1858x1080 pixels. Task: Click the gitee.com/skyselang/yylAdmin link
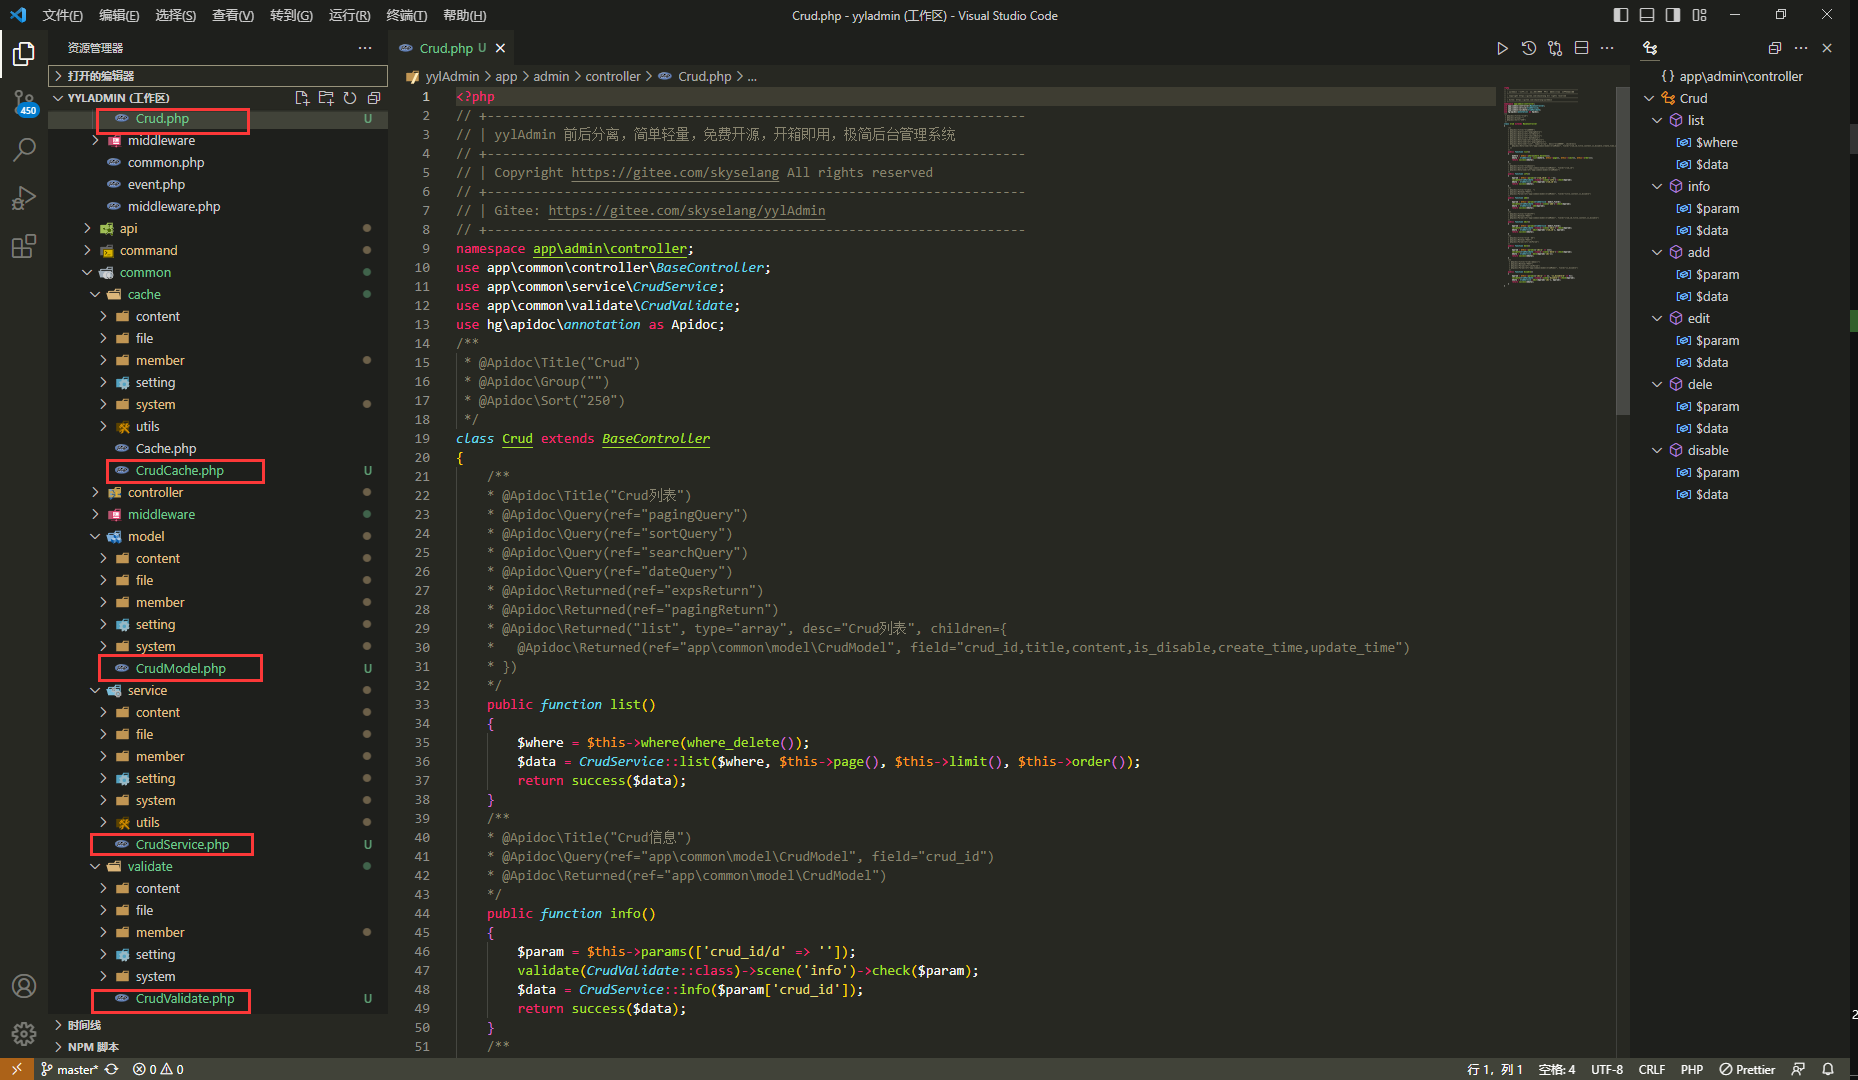[686, 211]
